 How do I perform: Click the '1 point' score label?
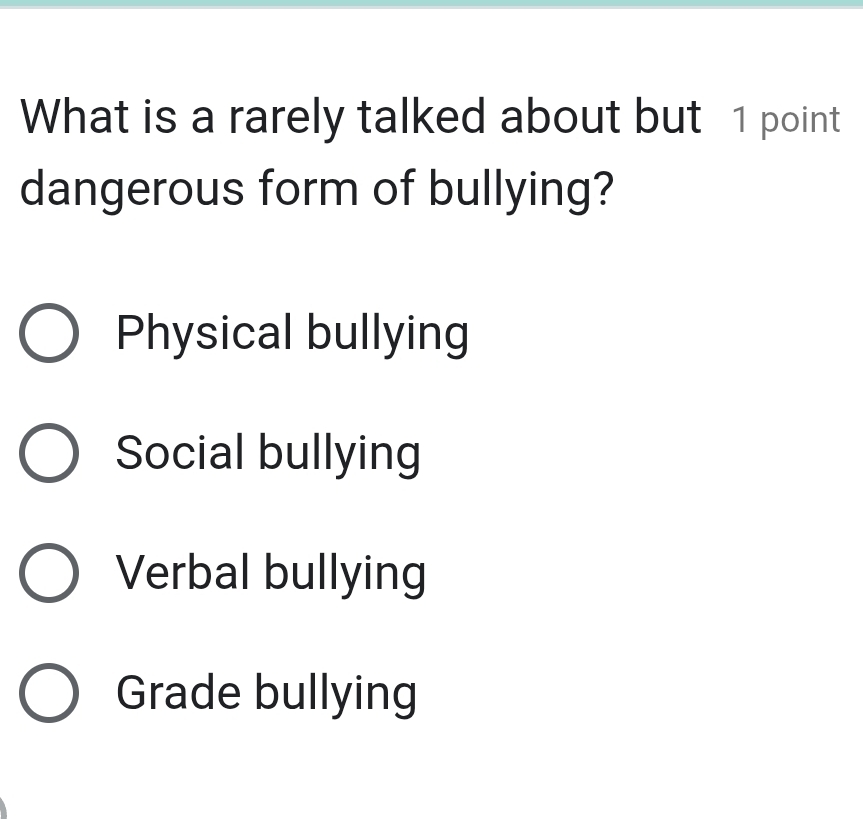[x=786, y=120]
